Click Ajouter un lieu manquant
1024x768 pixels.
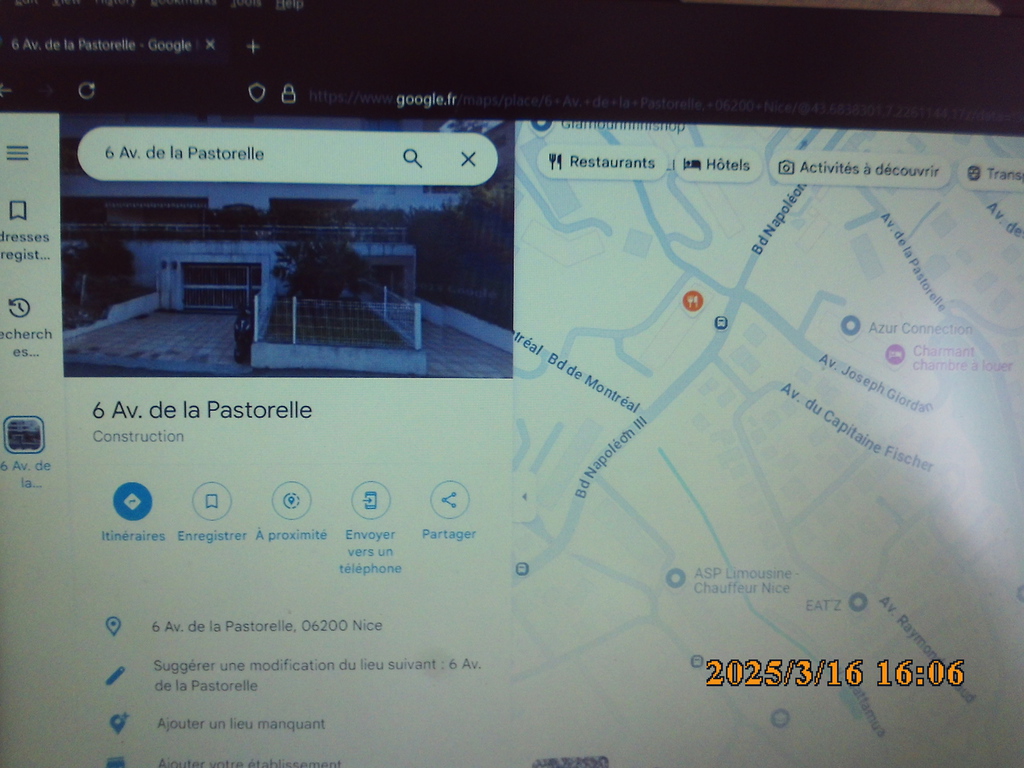[240, 723]
